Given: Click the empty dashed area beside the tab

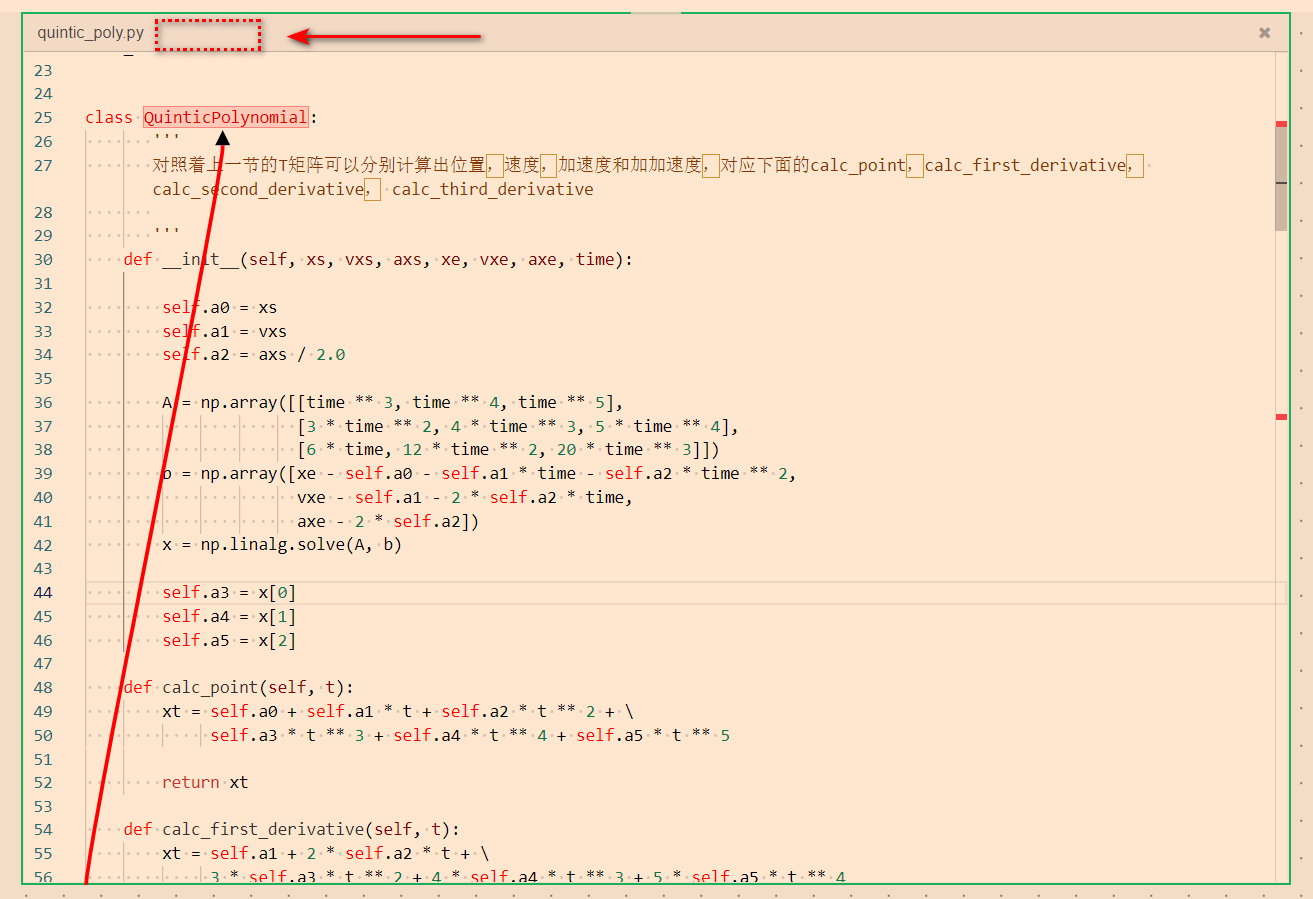Looking at the screenshot, I should (208, 35).
